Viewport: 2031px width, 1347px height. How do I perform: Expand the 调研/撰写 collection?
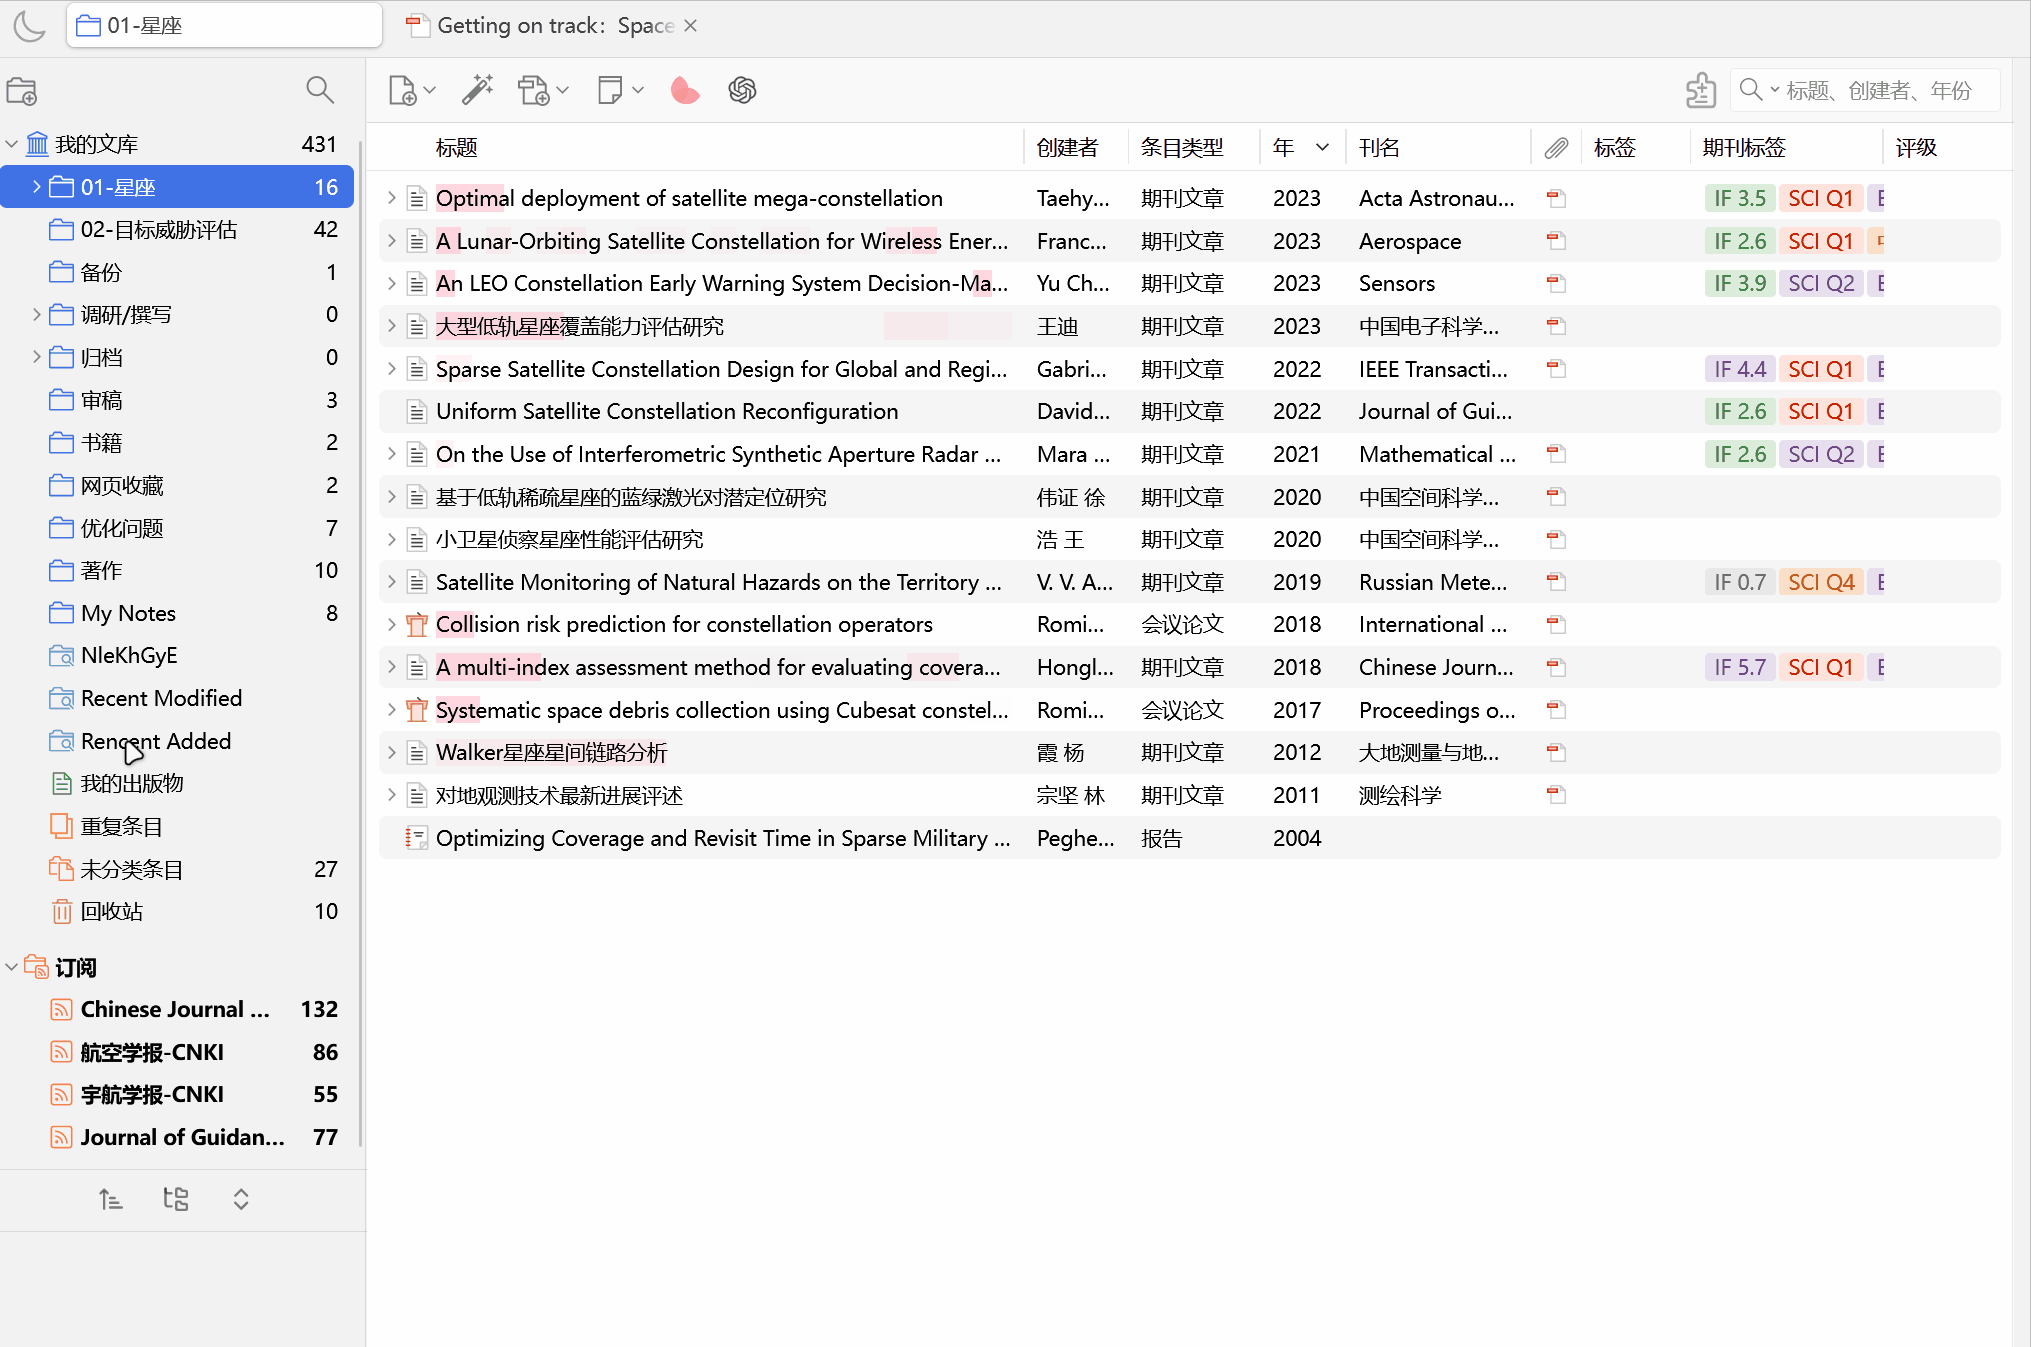(37, 315)
